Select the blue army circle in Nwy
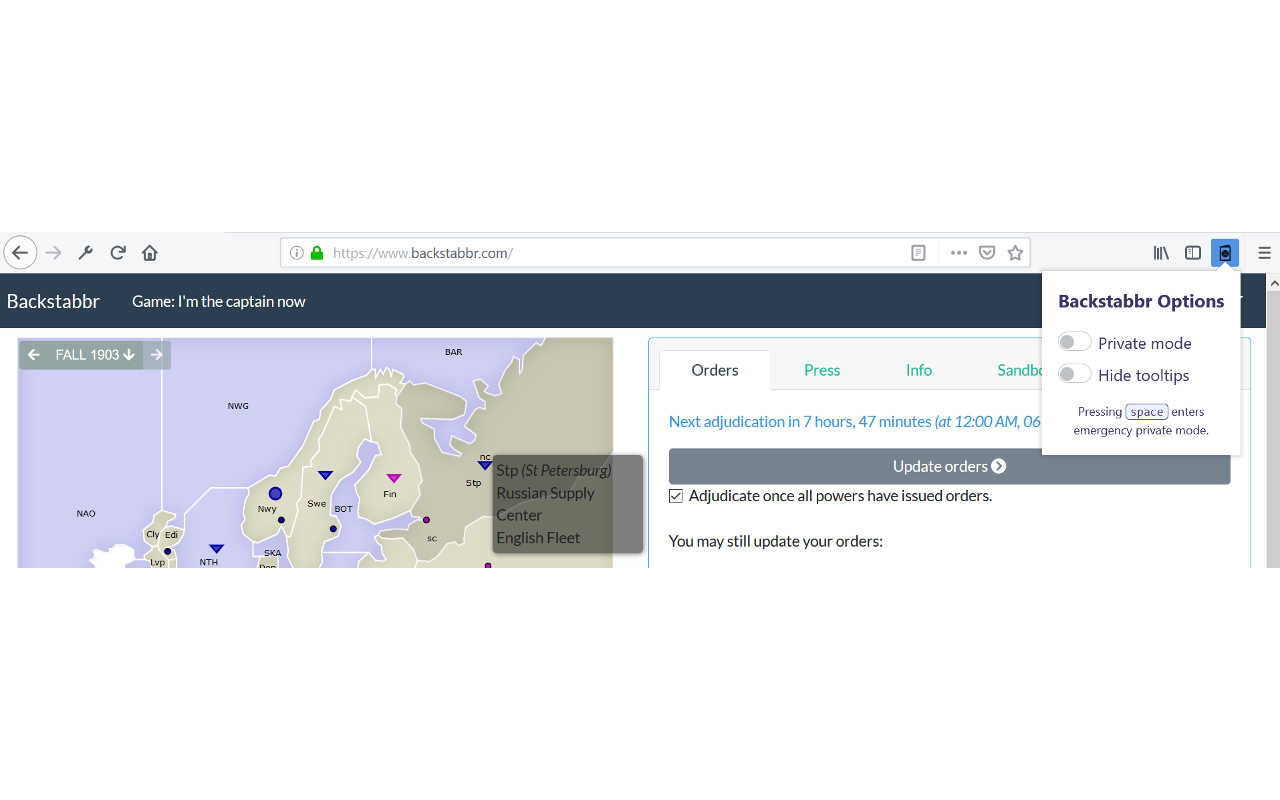This screenshot has width=1280, height=800. point(275,494)
